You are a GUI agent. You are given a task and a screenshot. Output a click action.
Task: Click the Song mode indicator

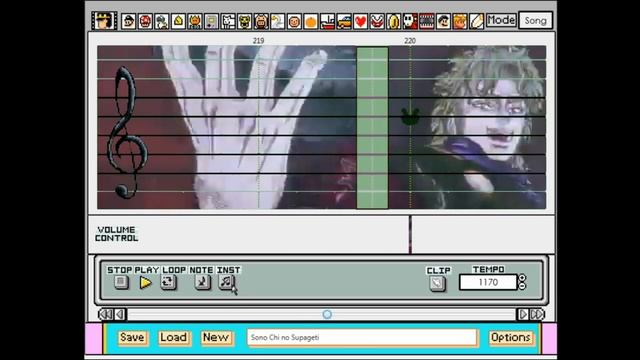pos(536,20)
